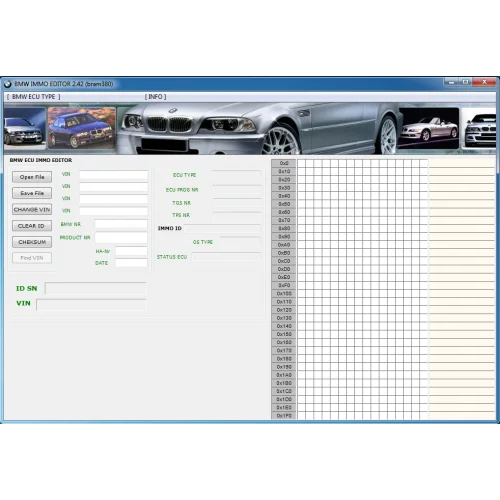Focus the DATE input field
This screenshot has width=500, height=500.
click(131, 263)
